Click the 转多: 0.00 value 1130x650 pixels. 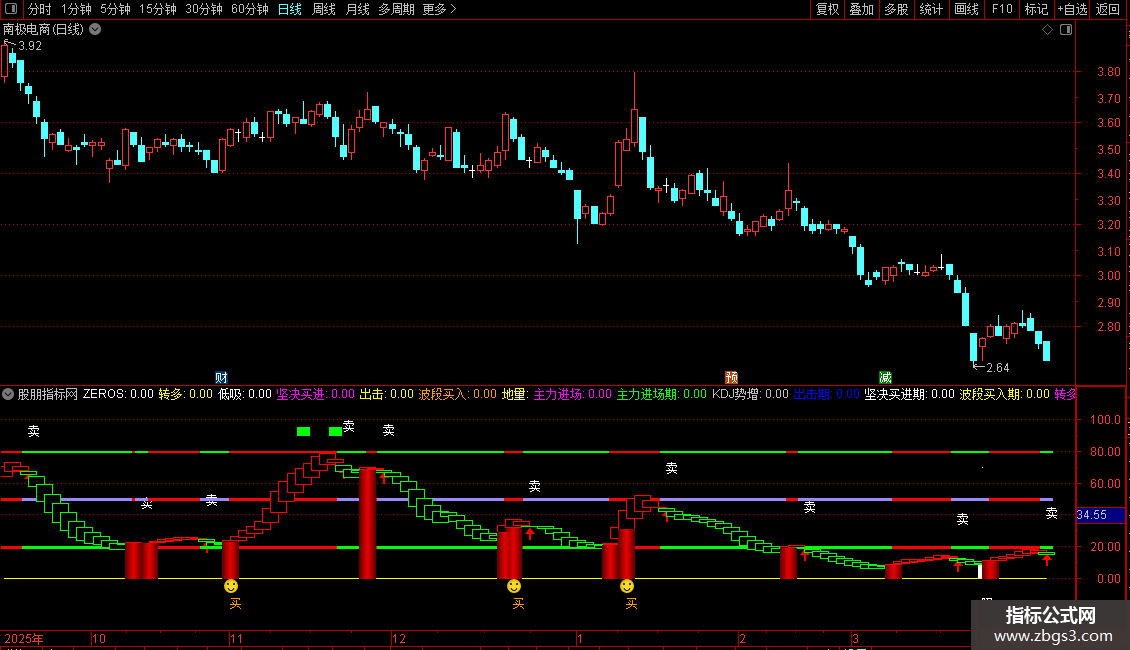[x=185, y=394]
